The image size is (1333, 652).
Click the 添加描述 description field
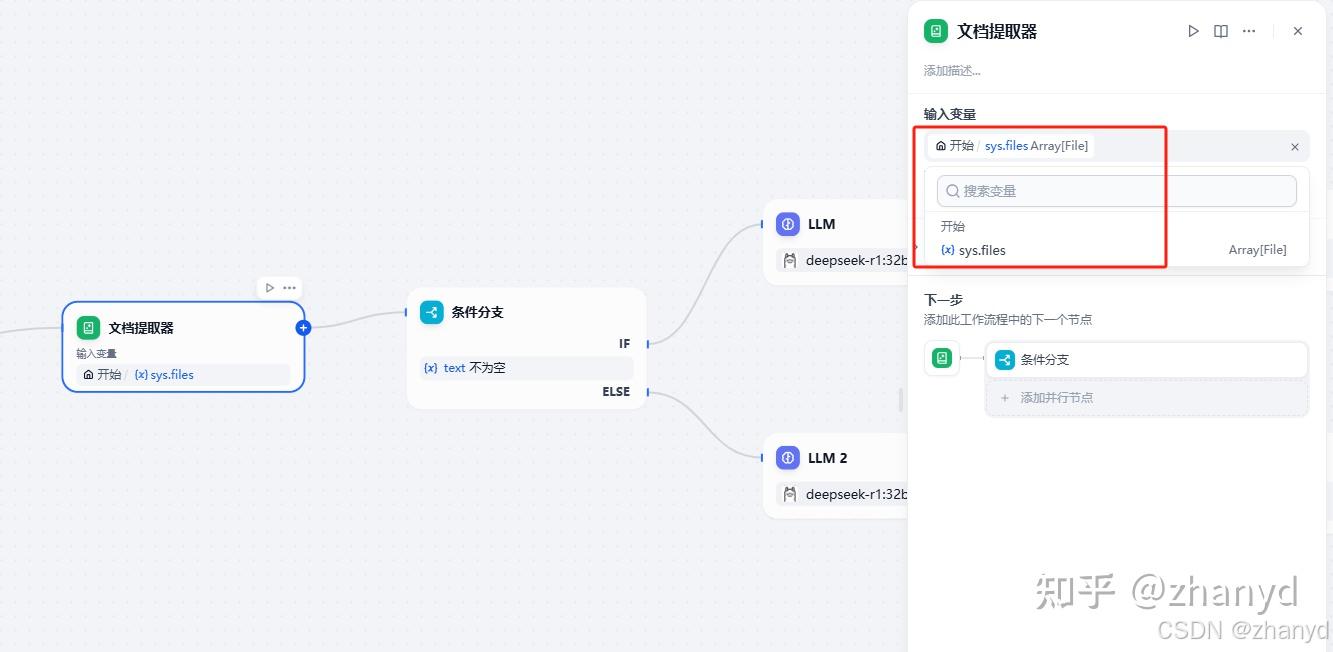coord(952,71)
